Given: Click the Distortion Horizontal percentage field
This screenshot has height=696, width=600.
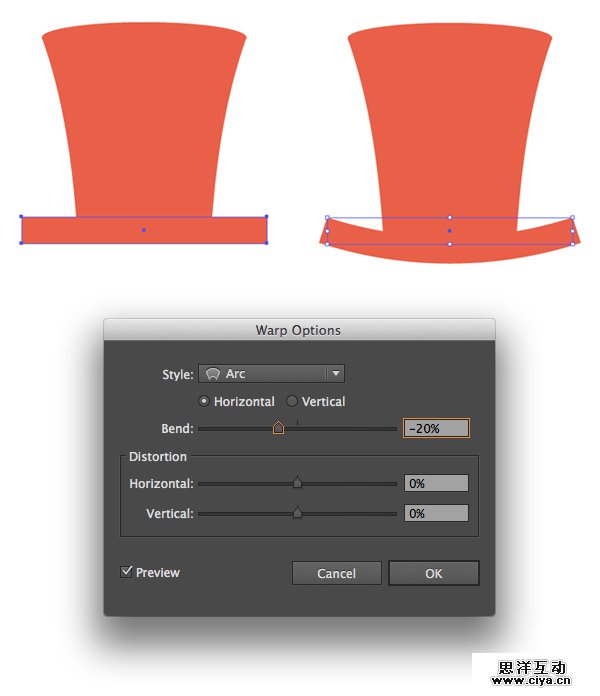Looking at the screenshot, I should pos(436,483).
